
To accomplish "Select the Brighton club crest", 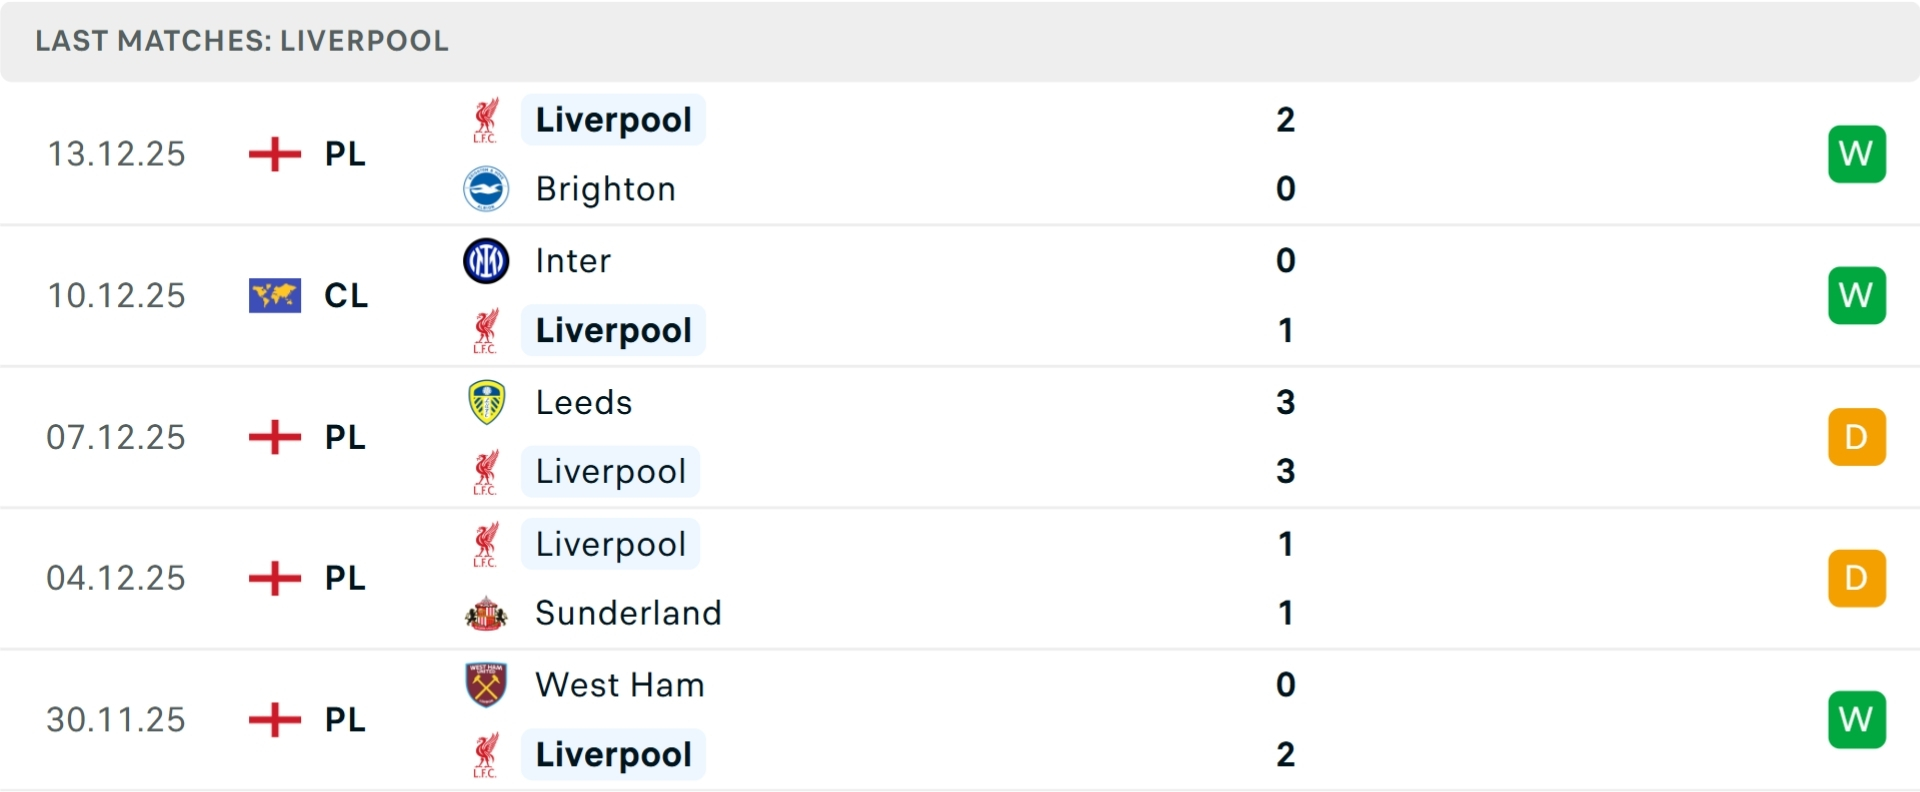I will (487, 188).
